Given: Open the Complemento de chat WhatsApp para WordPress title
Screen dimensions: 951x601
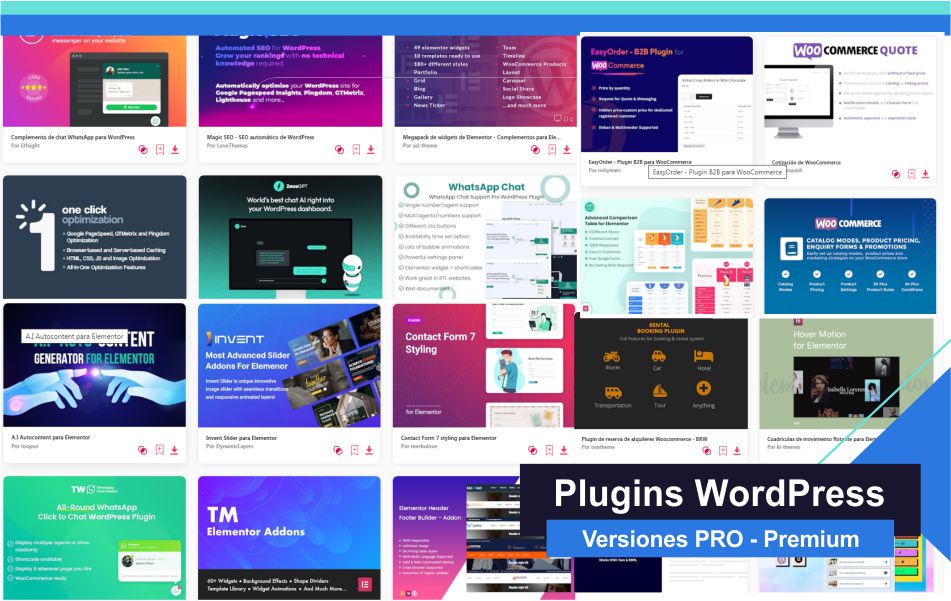Looking at the screenshot, I should [73, 137].
